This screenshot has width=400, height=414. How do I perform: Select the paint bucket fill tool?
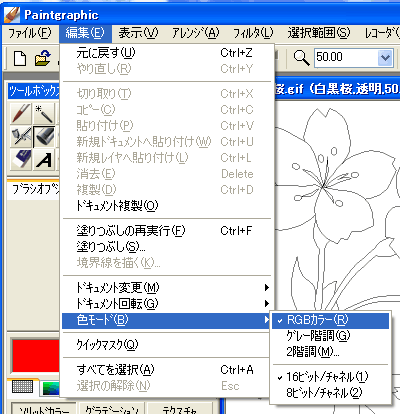point(44,136)
